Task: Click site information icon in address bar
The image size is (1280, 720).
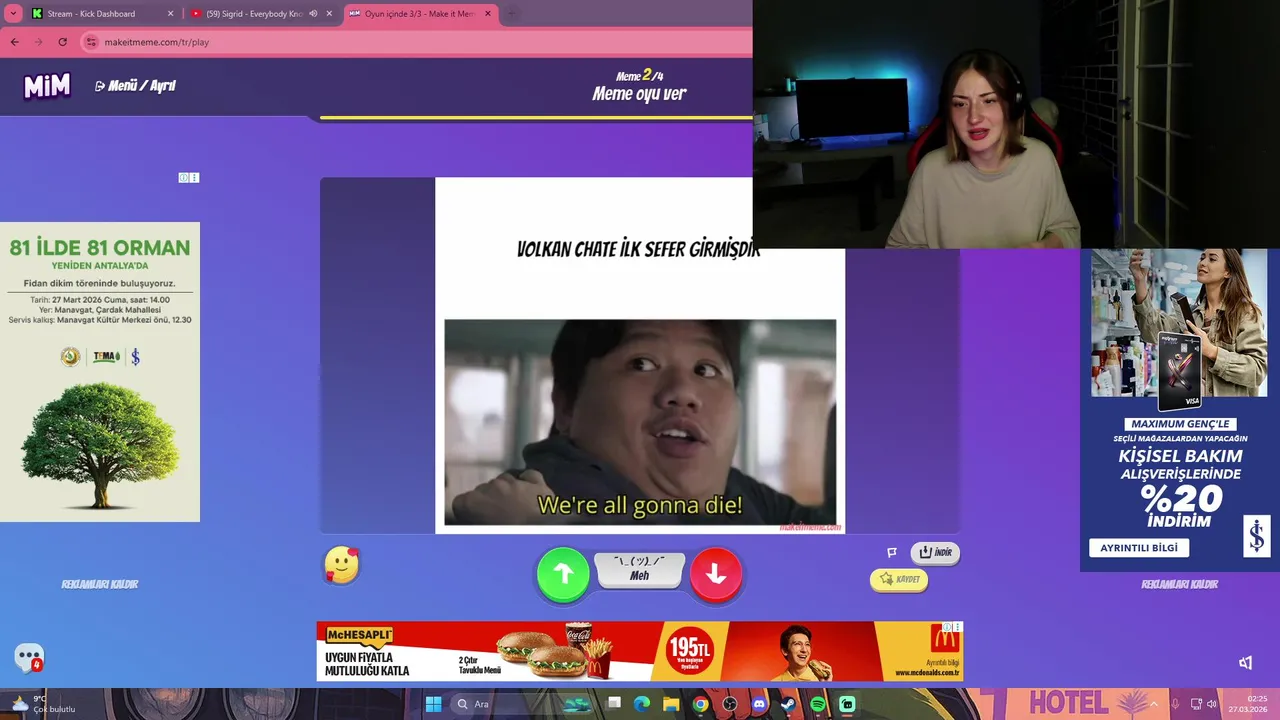Action: [91, 42]
